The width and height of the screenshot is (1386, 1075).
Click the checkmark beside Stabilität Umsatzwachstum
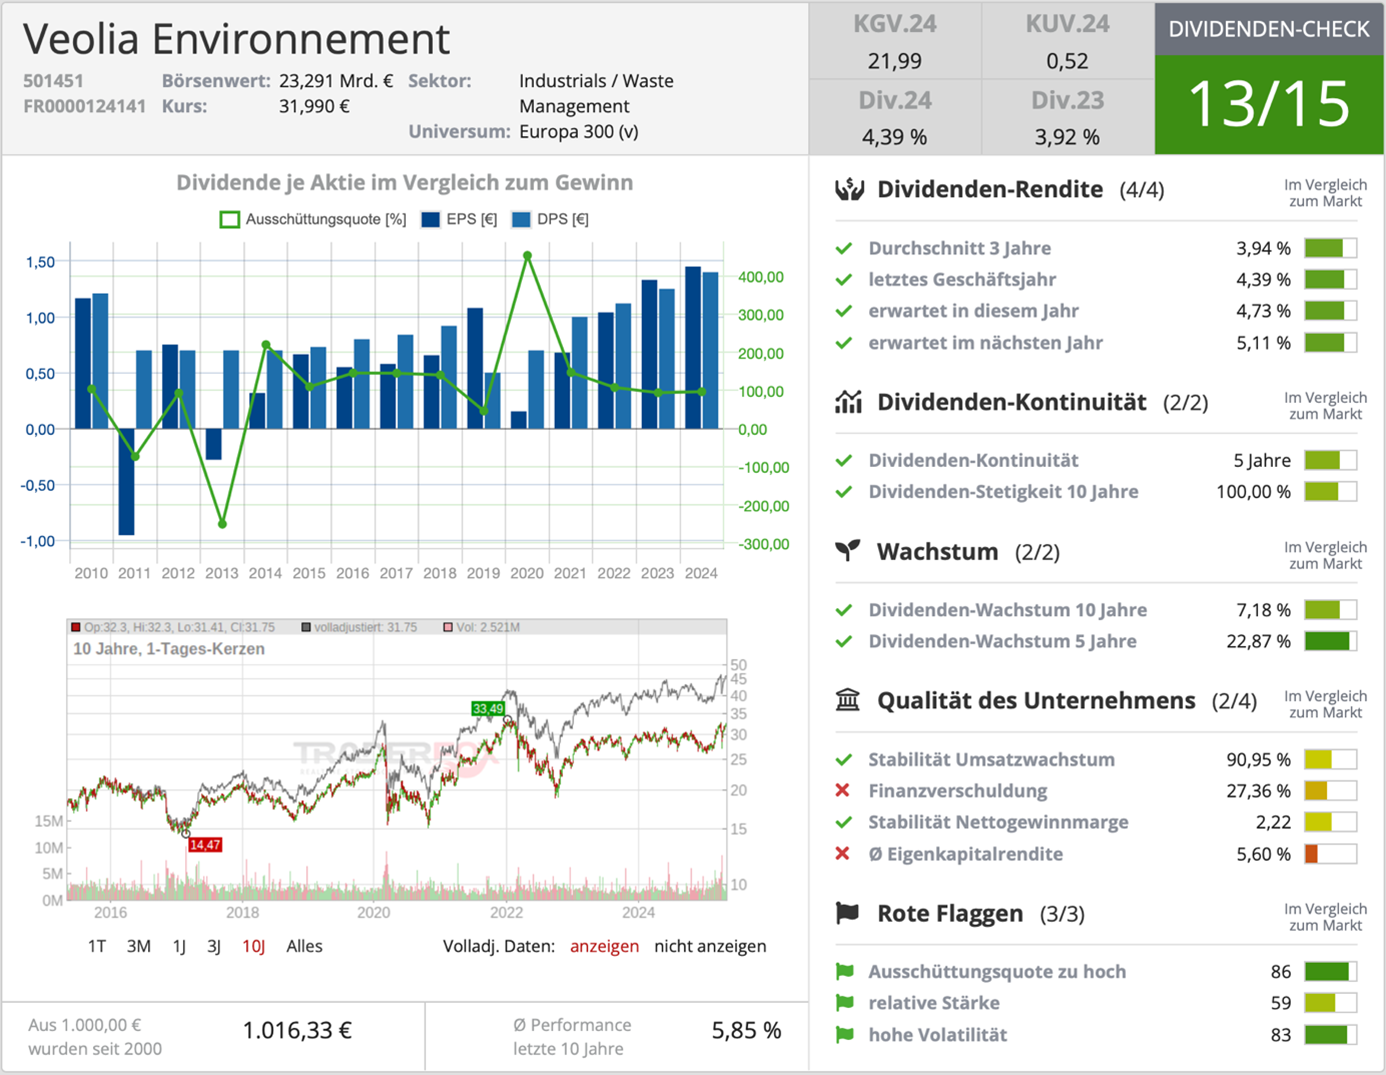(x=844, y=759)
